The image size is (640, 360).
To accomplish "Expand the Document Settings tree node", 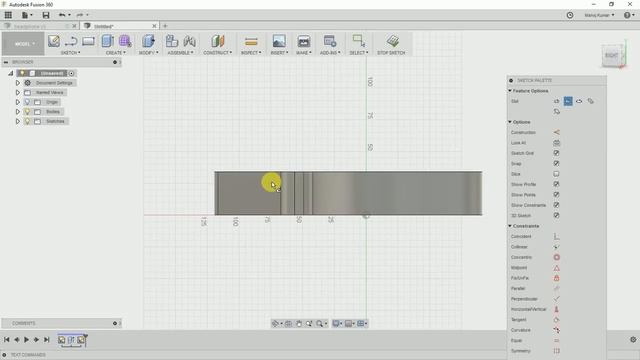I will [18, 83].
